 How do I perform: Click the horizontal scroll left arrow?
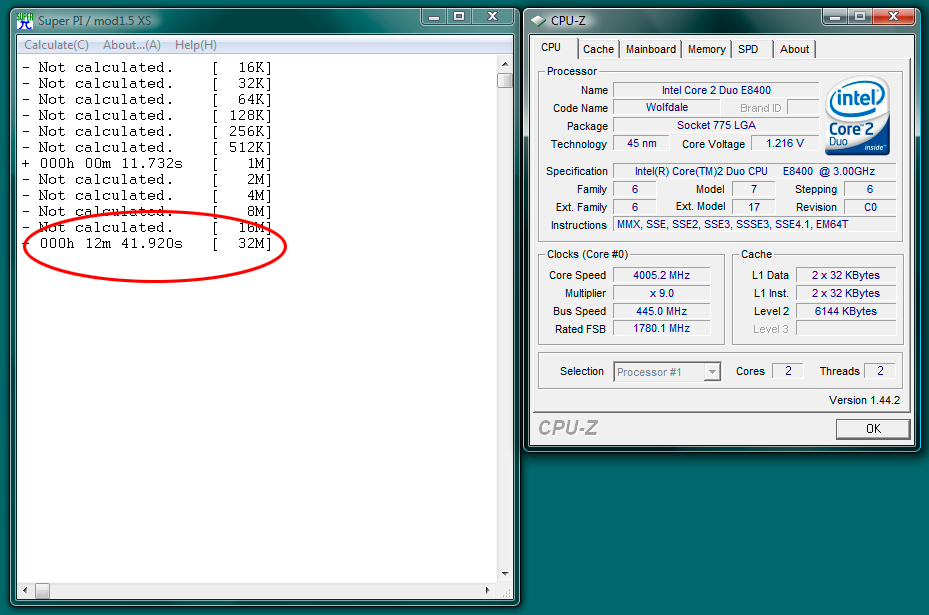[x=25, y=590]
